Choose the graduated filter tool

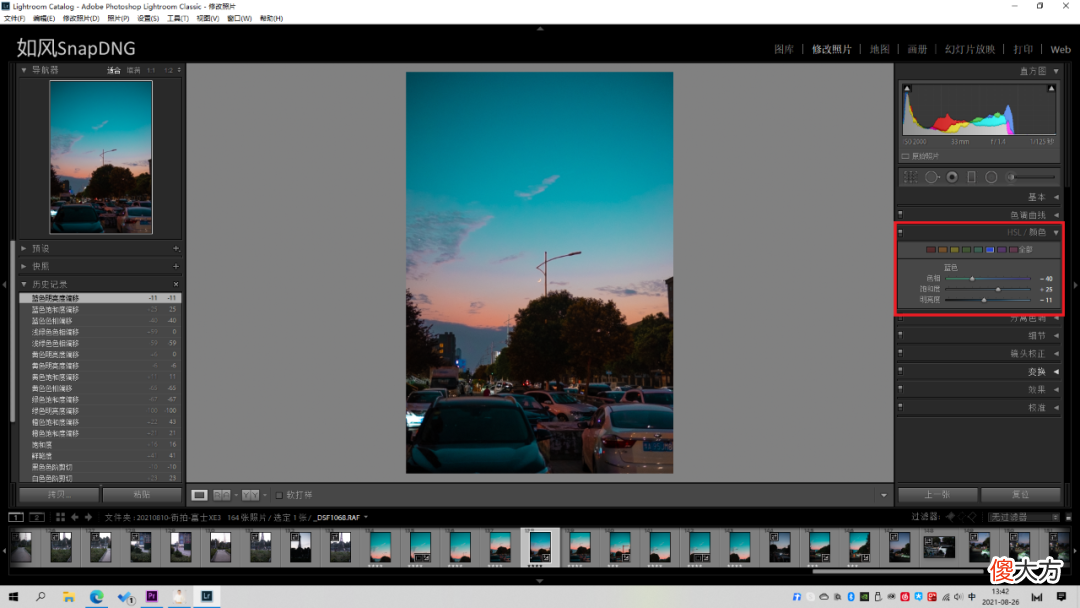[971, 177]
